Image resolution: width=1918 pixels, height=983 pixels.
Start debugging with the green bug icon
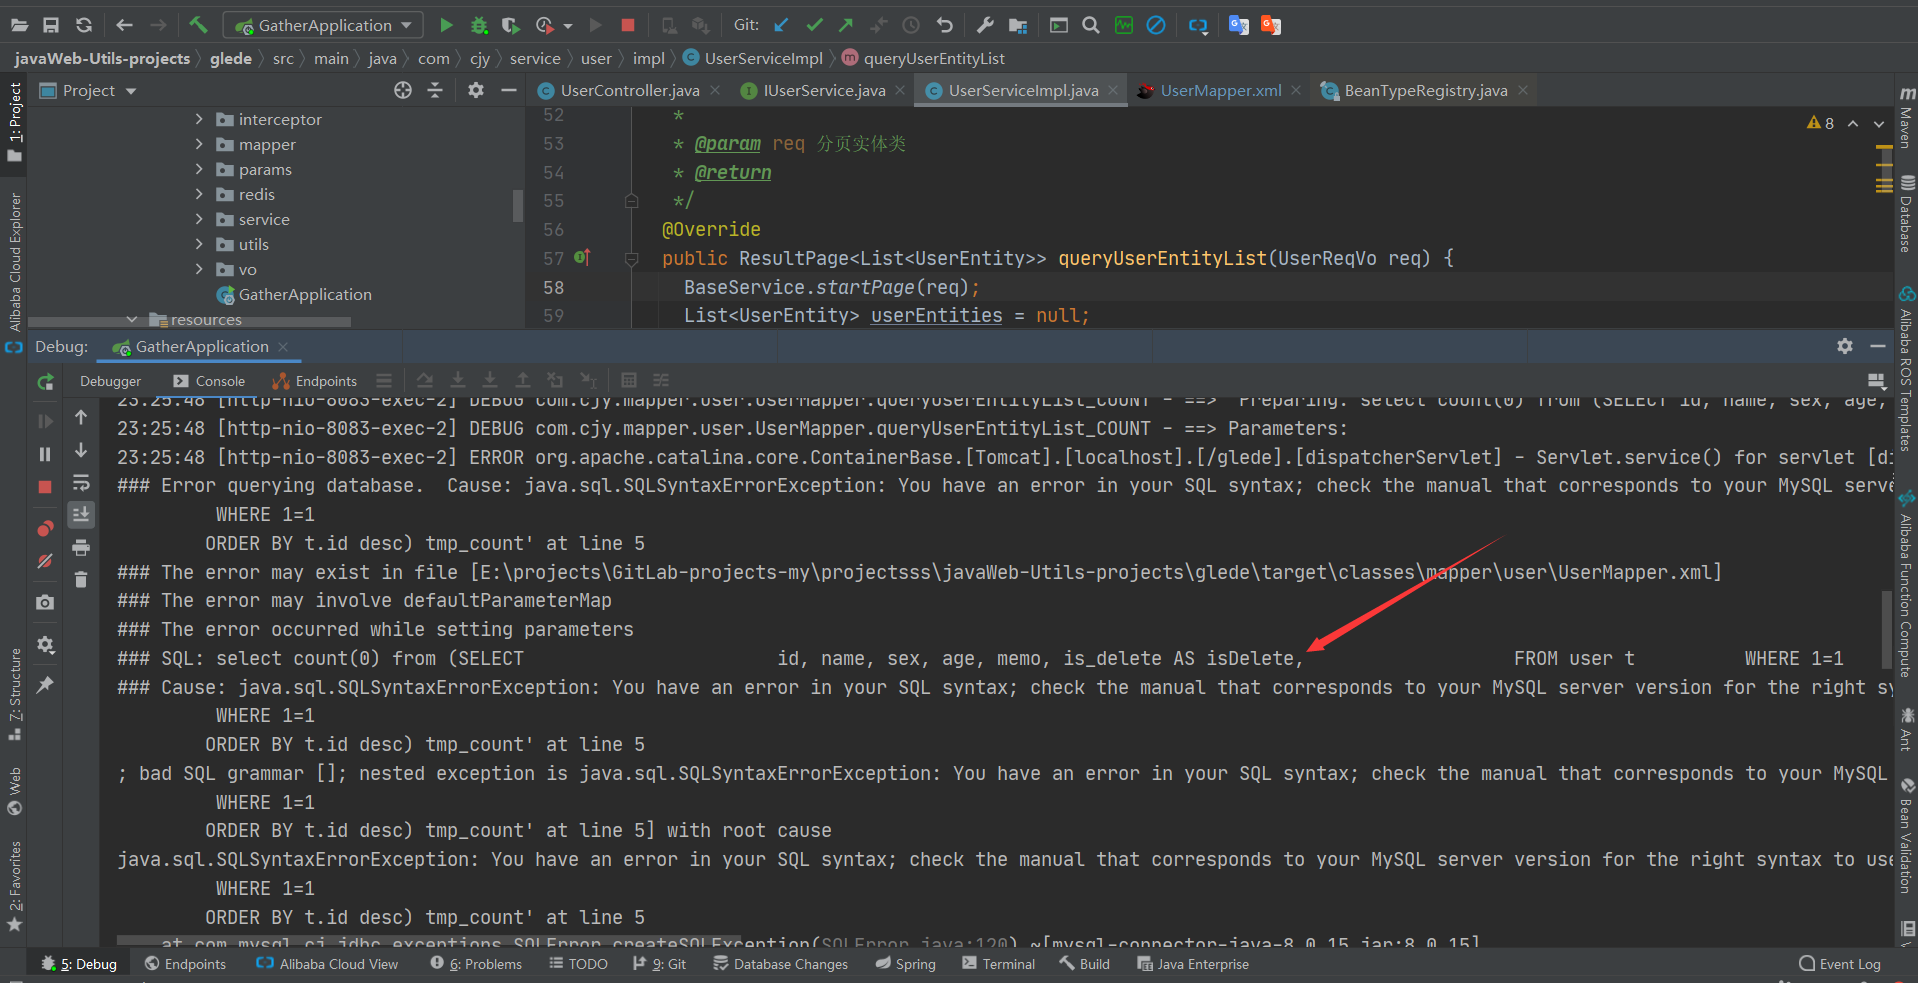point(479,25)
